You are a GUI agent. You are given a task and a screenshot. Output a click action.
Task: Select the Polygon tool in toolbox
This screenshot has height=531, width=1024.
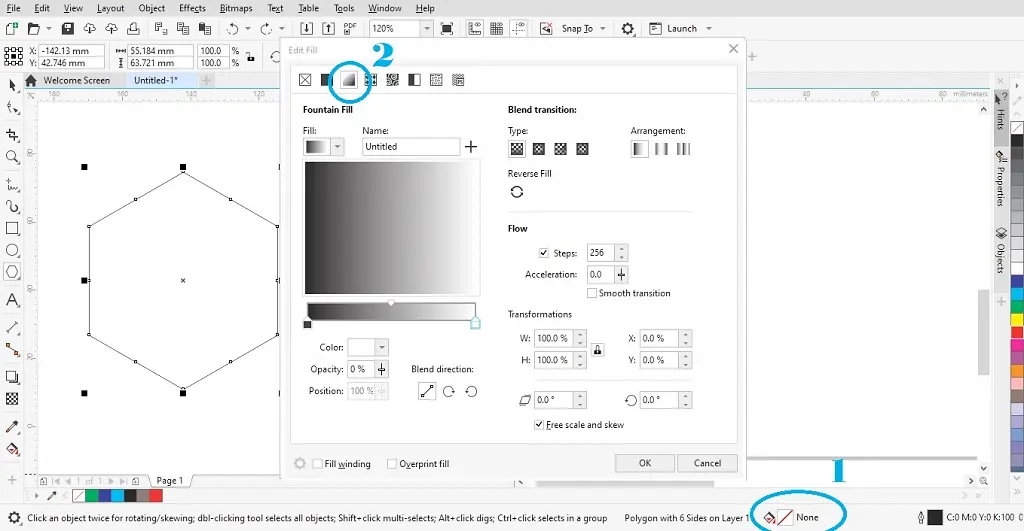click(12, 272)
